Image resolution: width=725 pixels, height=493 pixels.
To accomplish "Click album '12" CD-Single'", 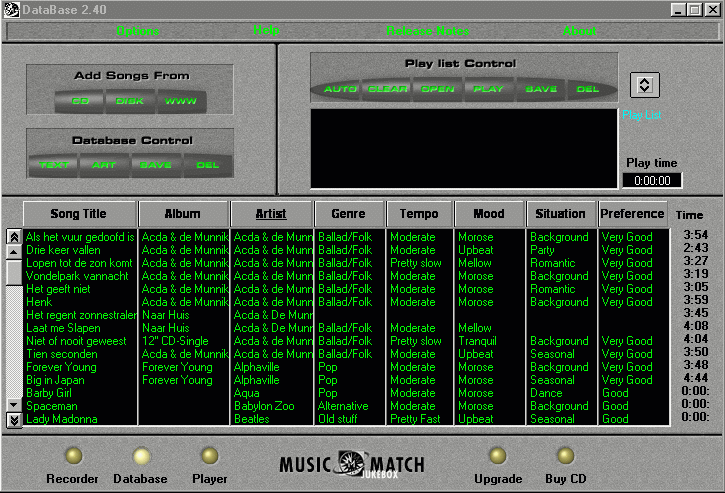I will point(175,341).
